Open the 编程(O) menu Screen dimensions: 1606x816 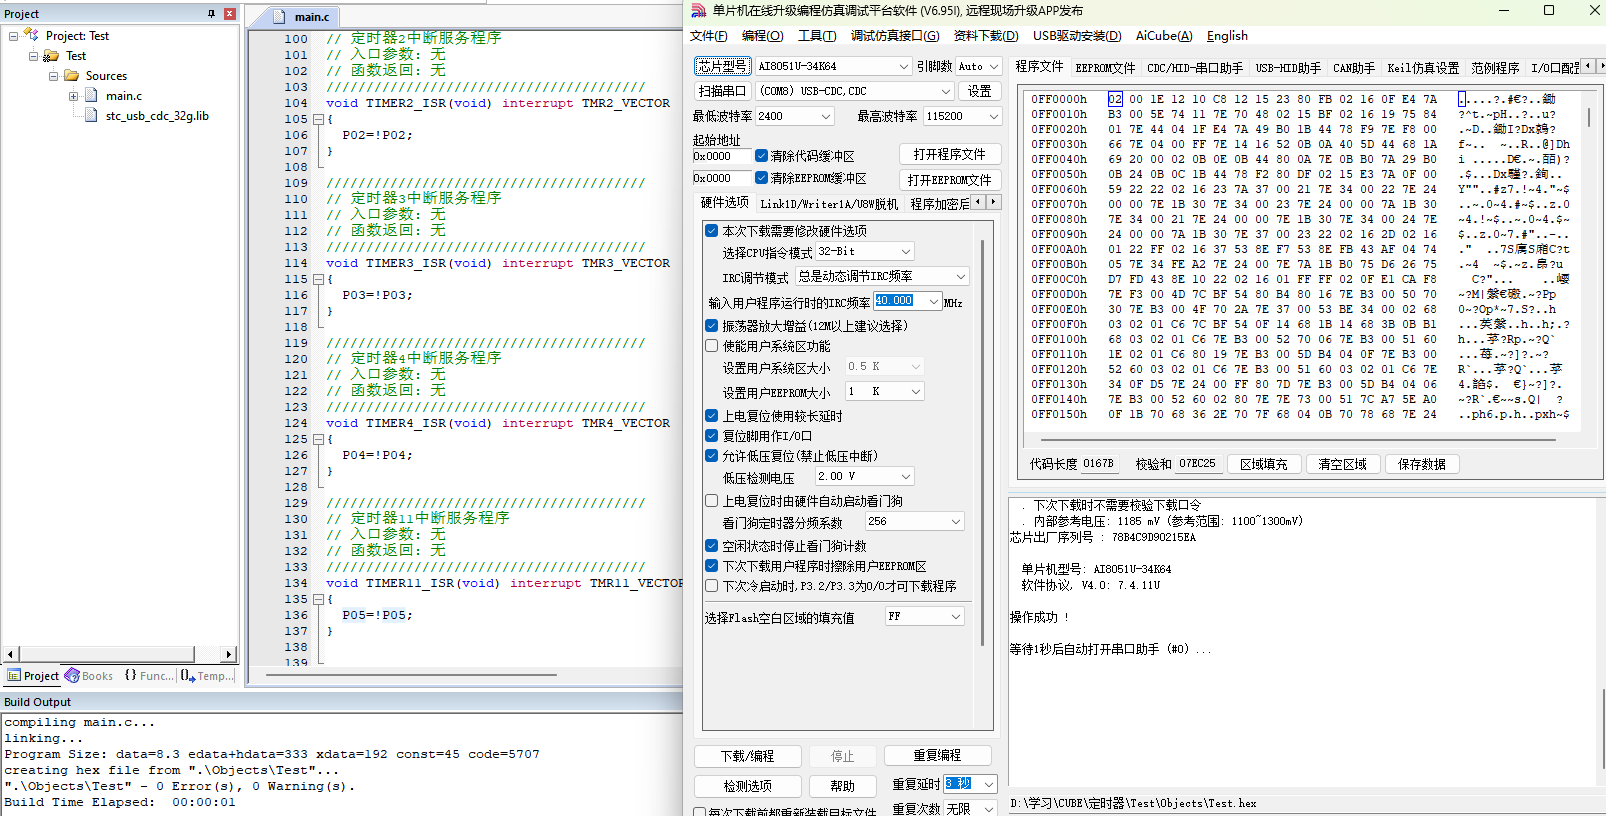tap(762, 36)
